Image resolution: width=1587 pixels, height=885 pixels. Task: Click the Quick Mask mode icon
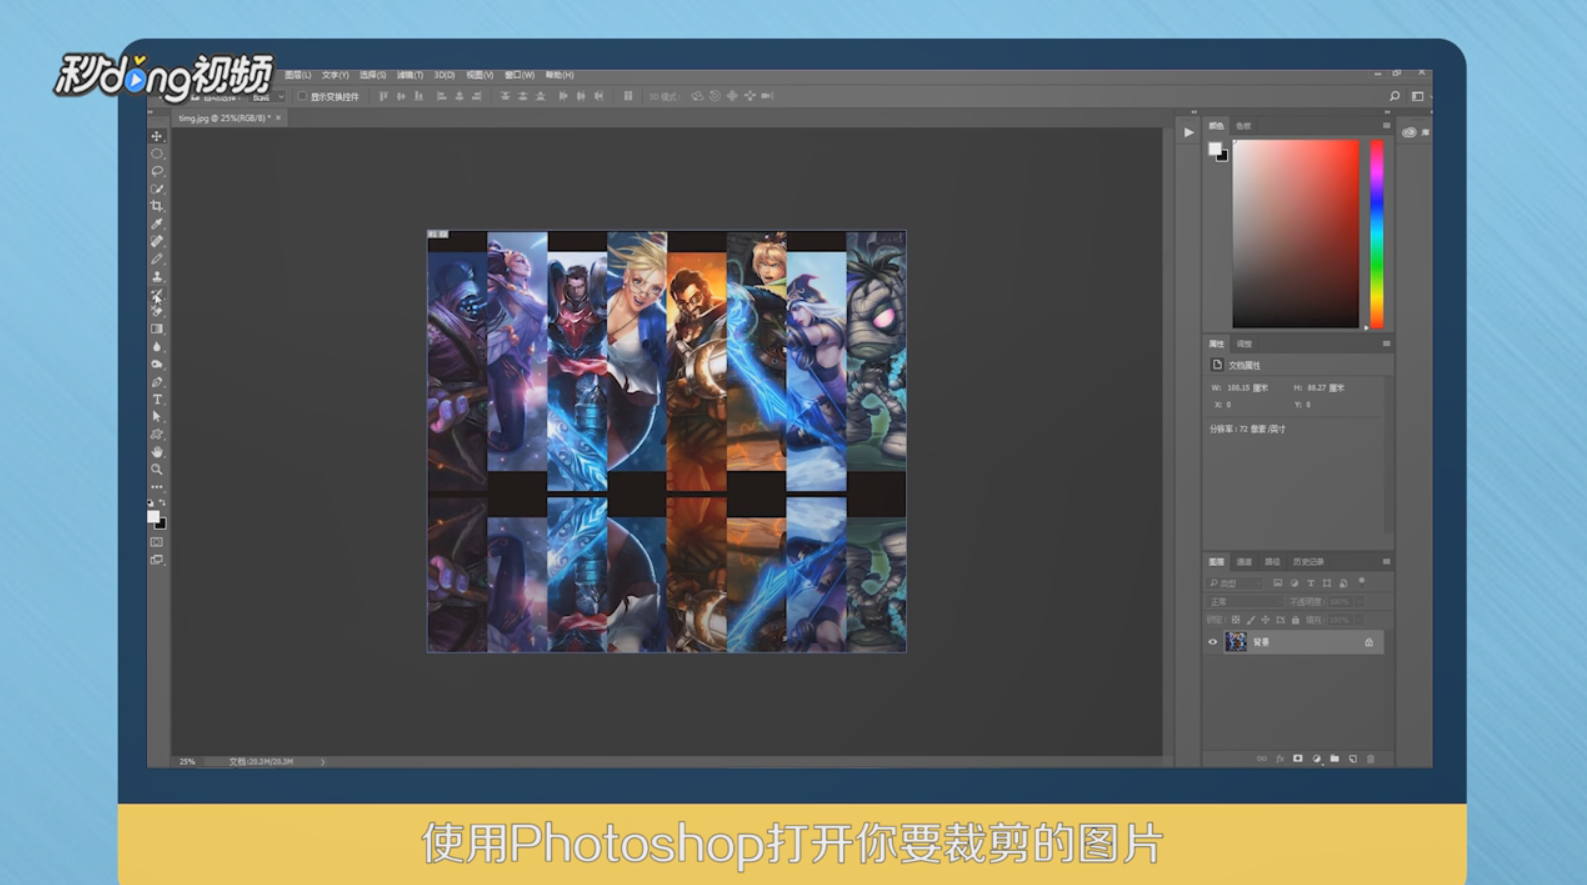click(x=157, y=542)
